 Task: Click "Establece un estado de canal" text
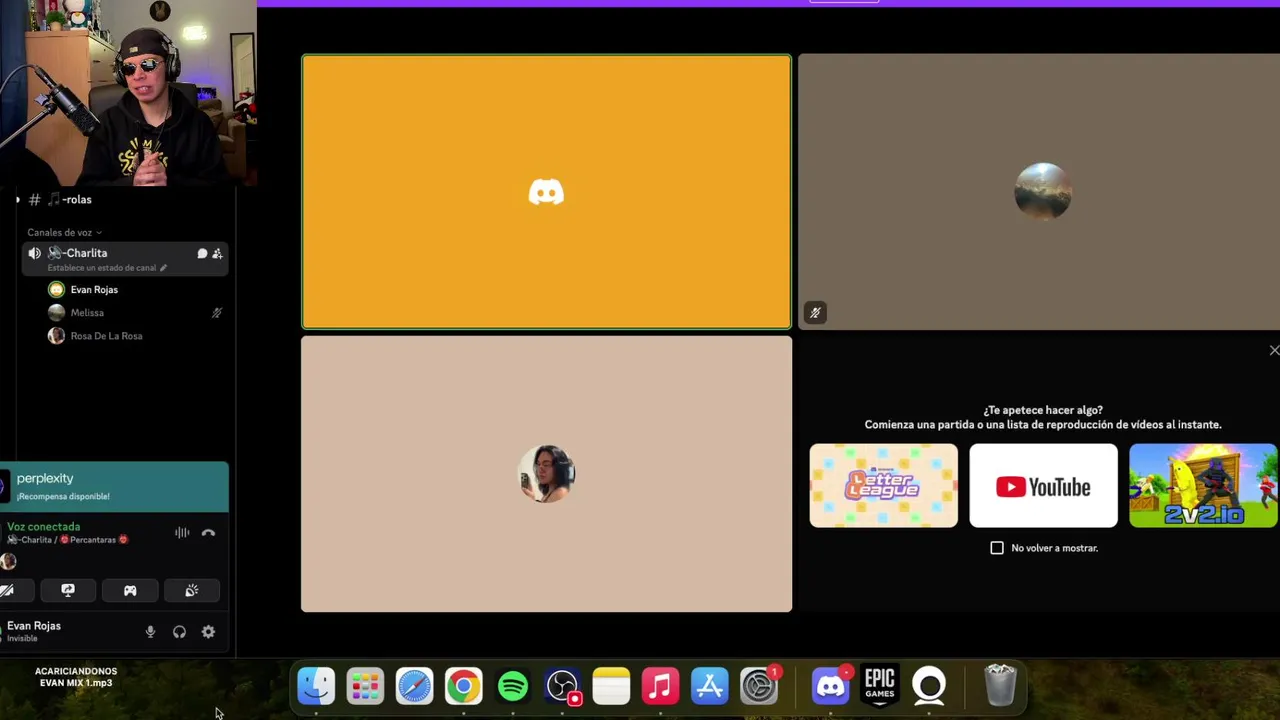pyautogui.click(x=101, y=268)
